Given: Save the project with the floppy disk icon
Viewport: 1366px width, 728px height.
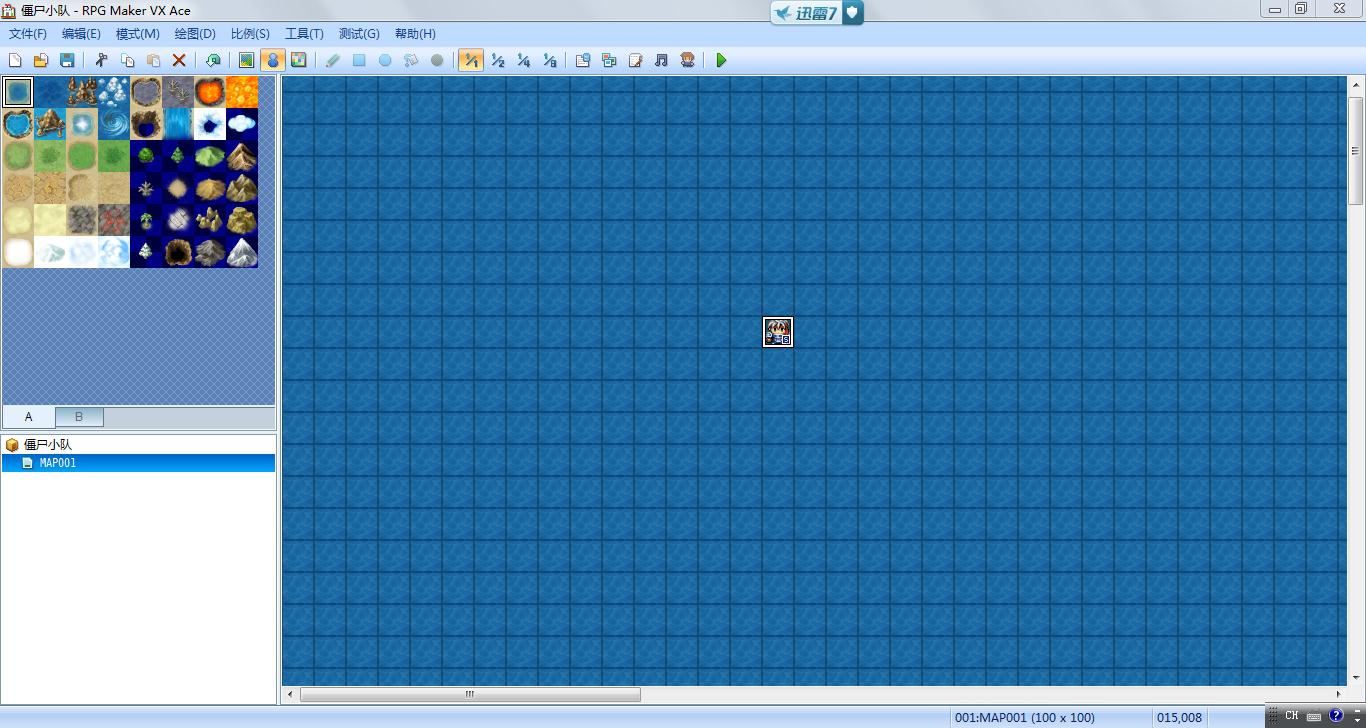Looking at the screenshot, I should coord(67,61).
